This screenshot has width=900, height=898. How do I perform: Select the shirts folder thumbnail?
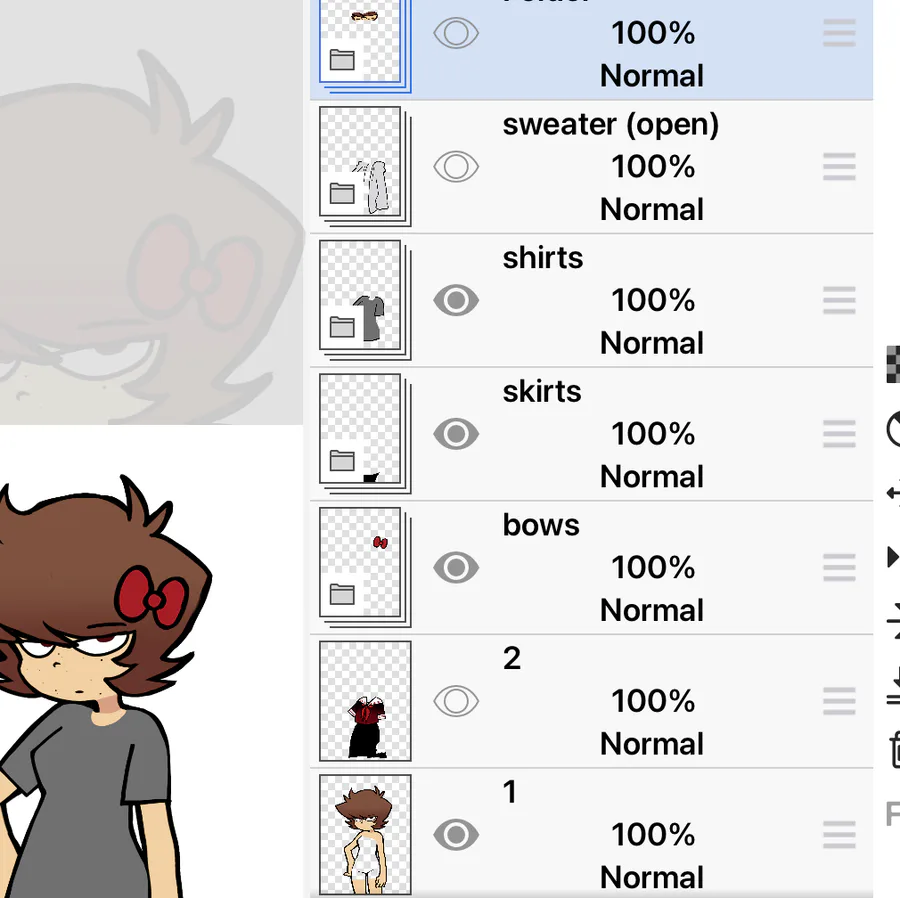(x=364, y=300)
